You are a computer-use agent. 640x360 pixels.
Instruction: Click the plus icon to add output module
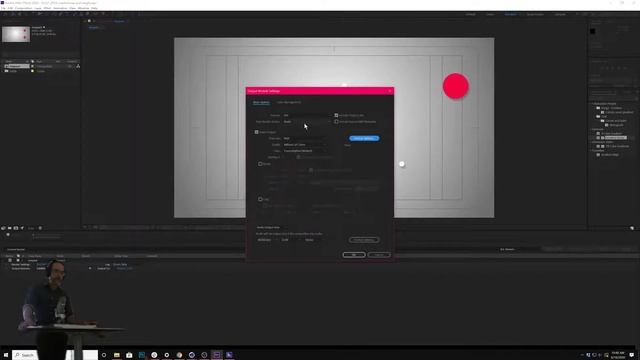[90, 269]
